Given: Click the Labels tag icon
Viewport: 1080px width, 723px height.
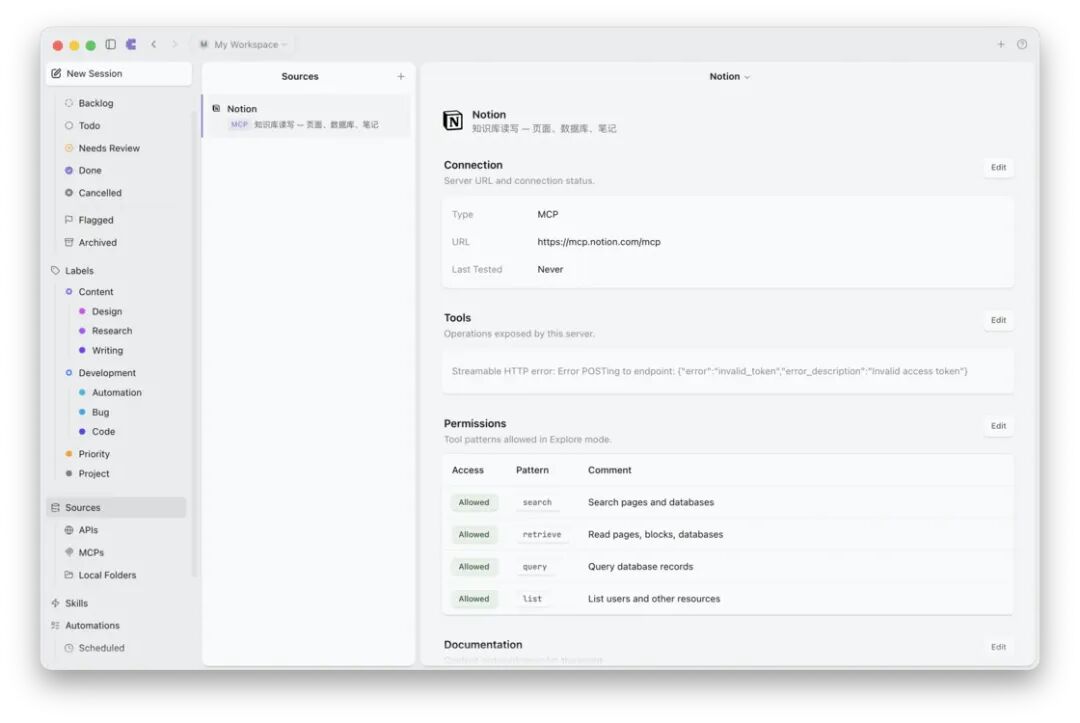Looking at the screenshot, I should pyautogui.click(x=55, y=271).
